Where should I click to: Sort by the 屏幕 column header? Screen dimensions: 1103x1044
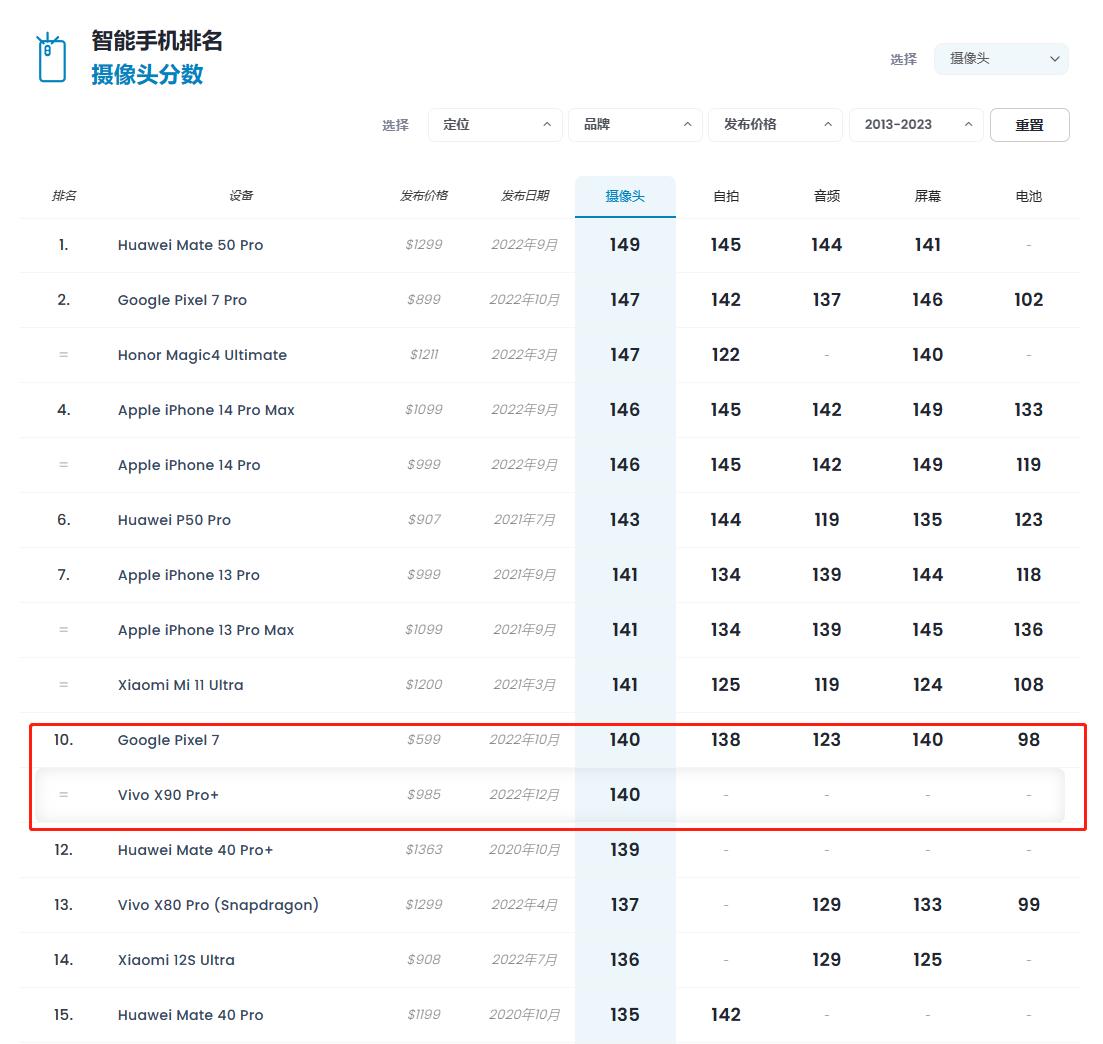point(928,197)
